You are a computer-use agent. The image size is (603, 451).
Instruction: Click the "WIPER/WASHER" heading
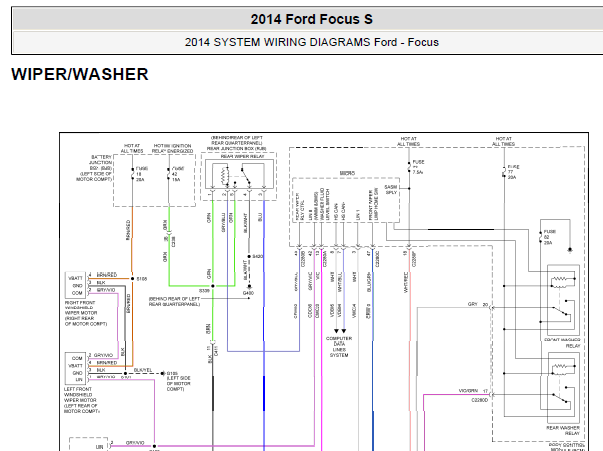click(80, 74)
